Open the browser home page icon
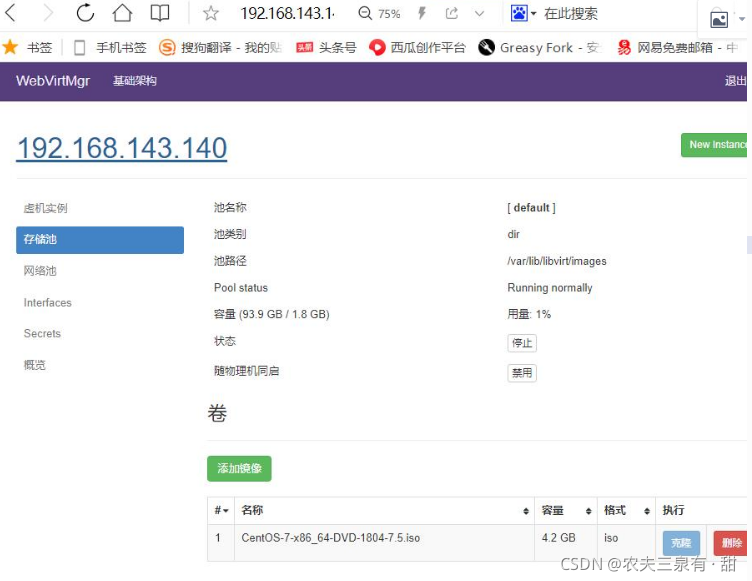The height and width of the screenshot is (581, 752). (122, 13)
